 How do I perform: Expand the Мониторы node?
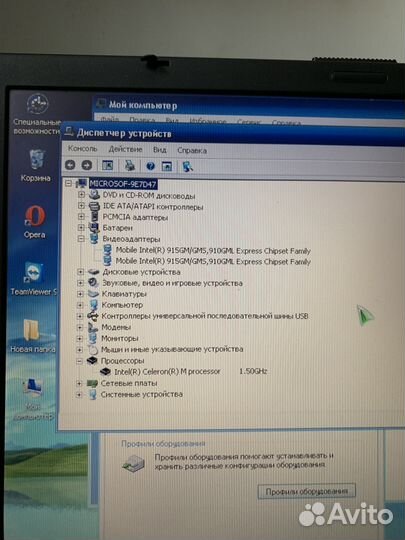click(80, 338)
